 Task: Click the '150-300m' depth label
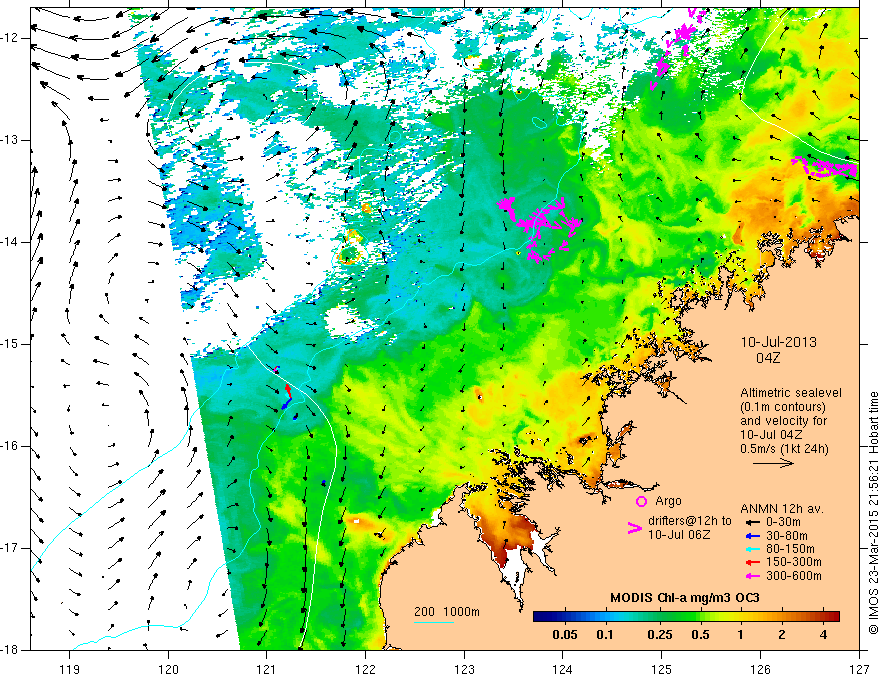point(794,563)
